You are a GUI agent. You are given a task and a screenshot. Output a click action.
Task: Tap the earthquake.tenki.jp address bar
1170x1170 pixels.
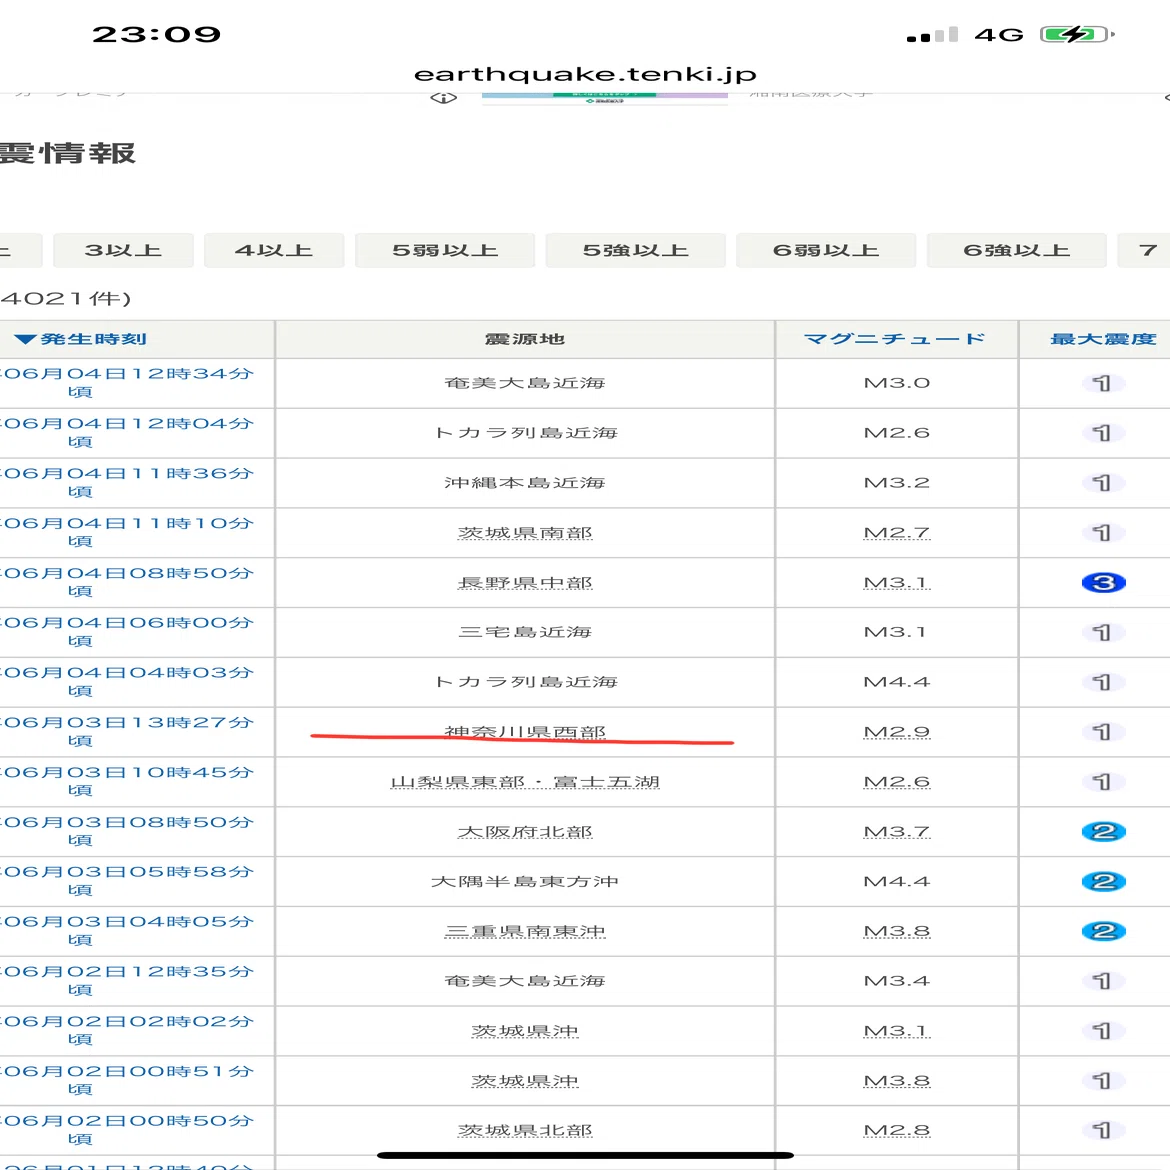[585, 74]
